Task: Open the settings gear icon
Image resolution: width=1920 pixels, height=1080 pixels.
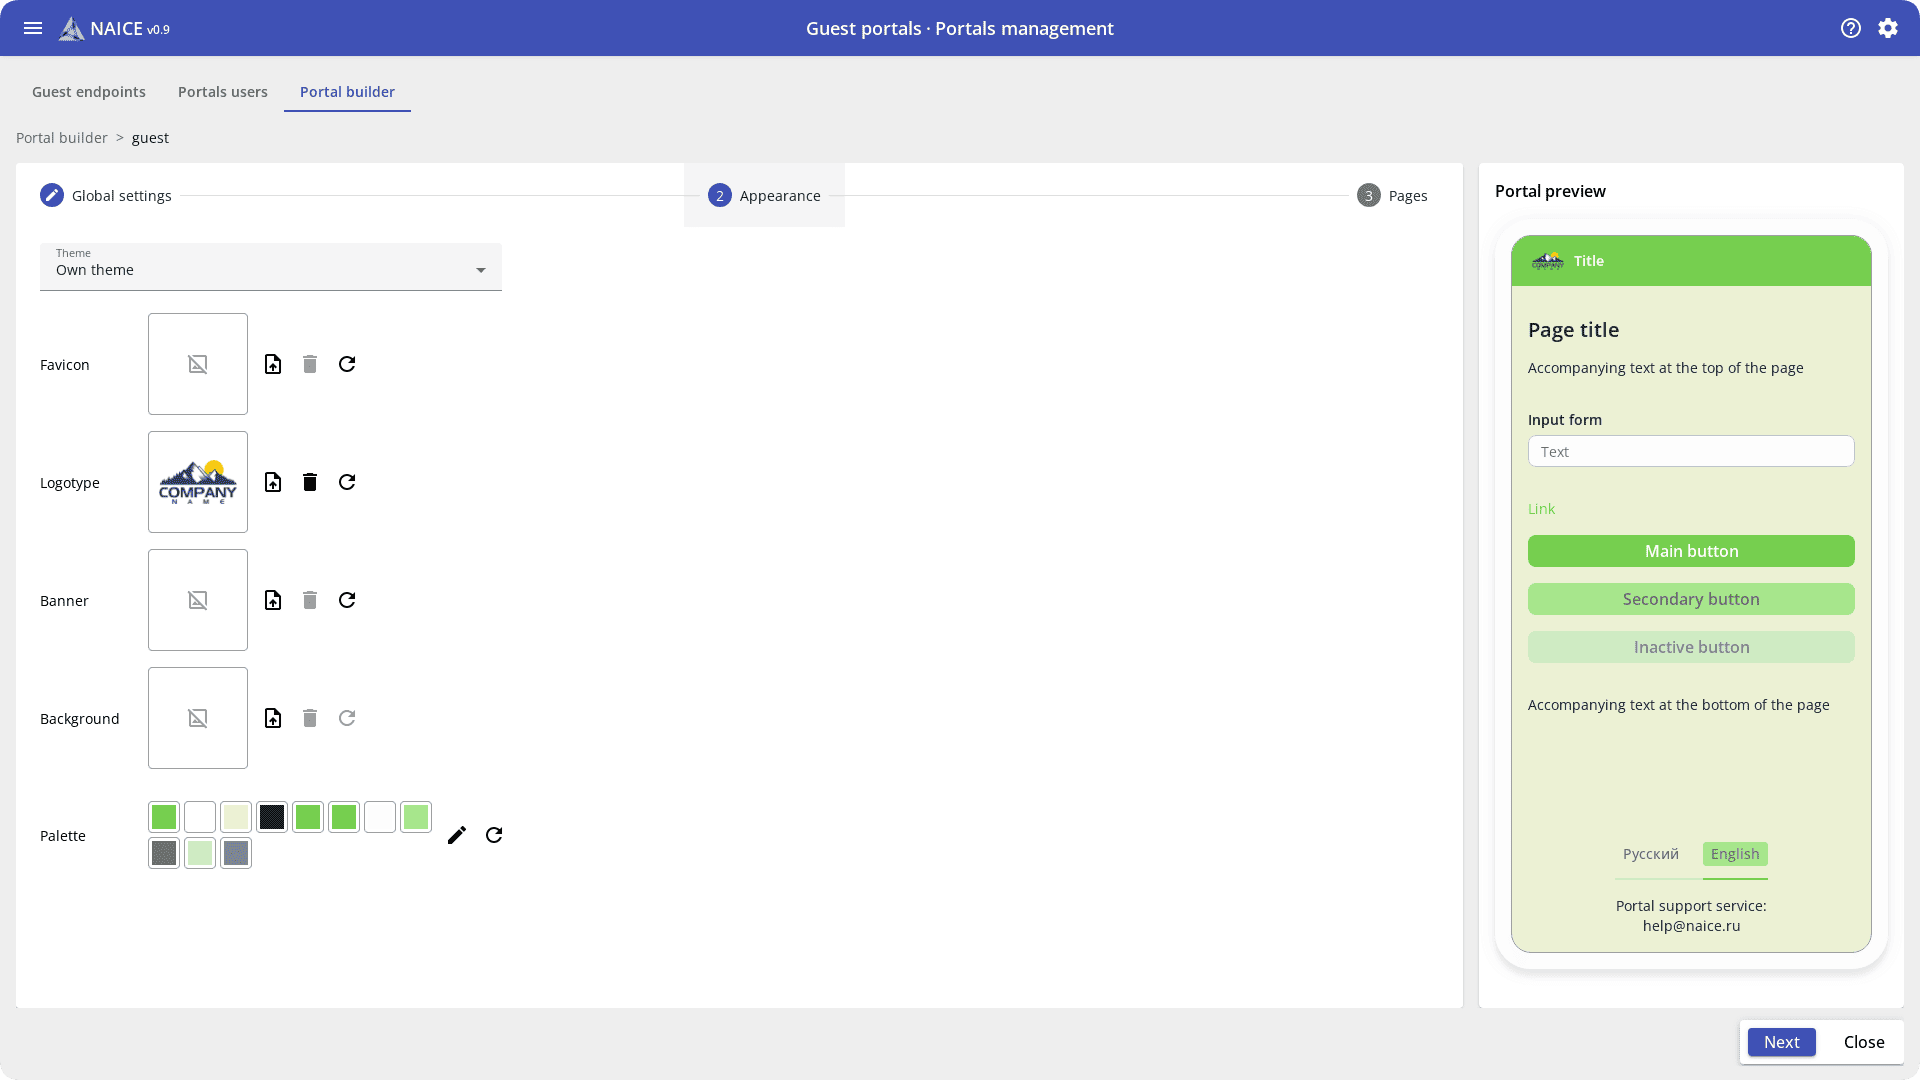Action: pos(1888,28)
